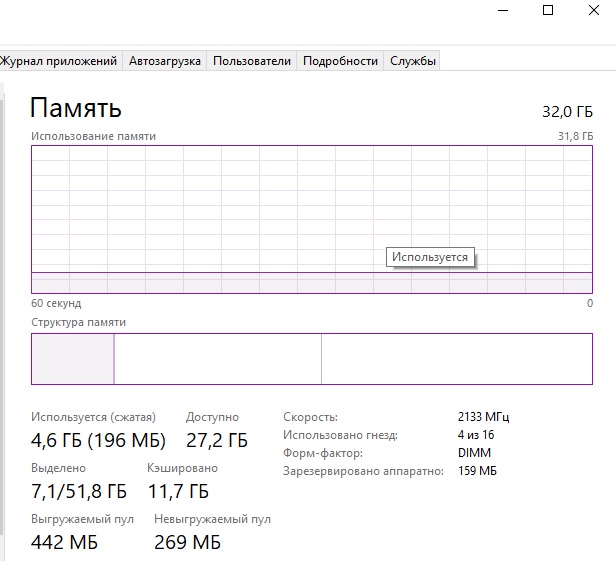Click the 4,6 ГБ (196 МБ) in-use value

98,440
